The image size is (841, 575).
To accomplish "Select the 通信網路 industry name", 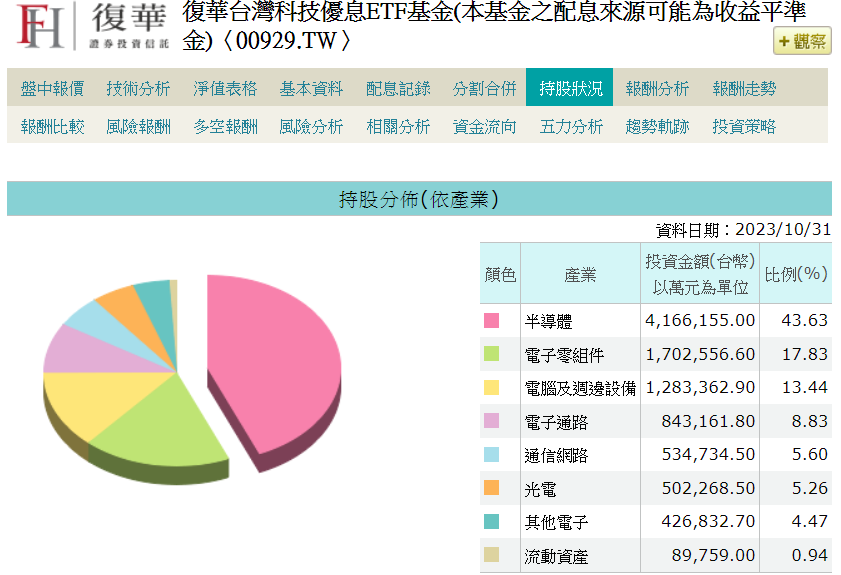I will point(556,455).
